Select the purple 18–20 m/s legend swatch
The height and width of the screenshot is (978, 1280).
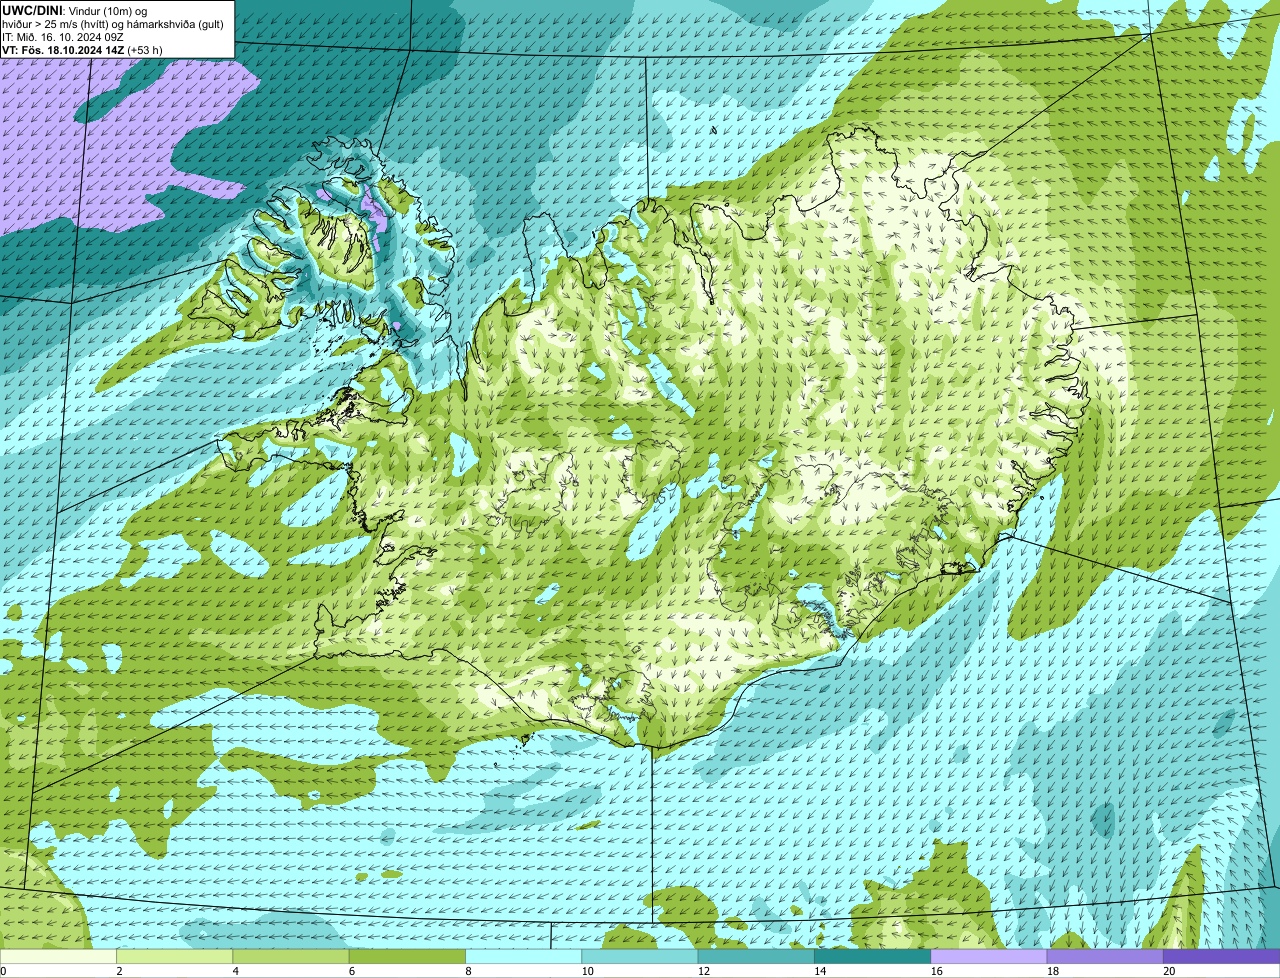point(1105,956)
